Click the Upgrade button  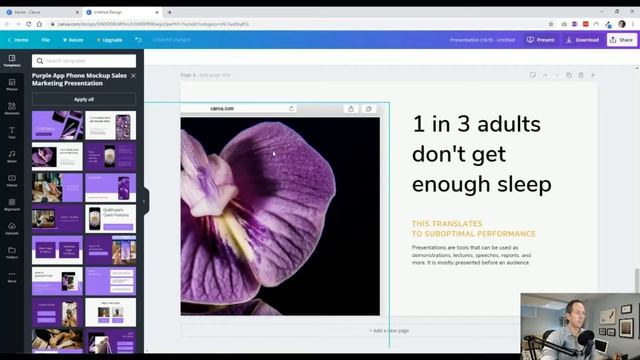109,40
